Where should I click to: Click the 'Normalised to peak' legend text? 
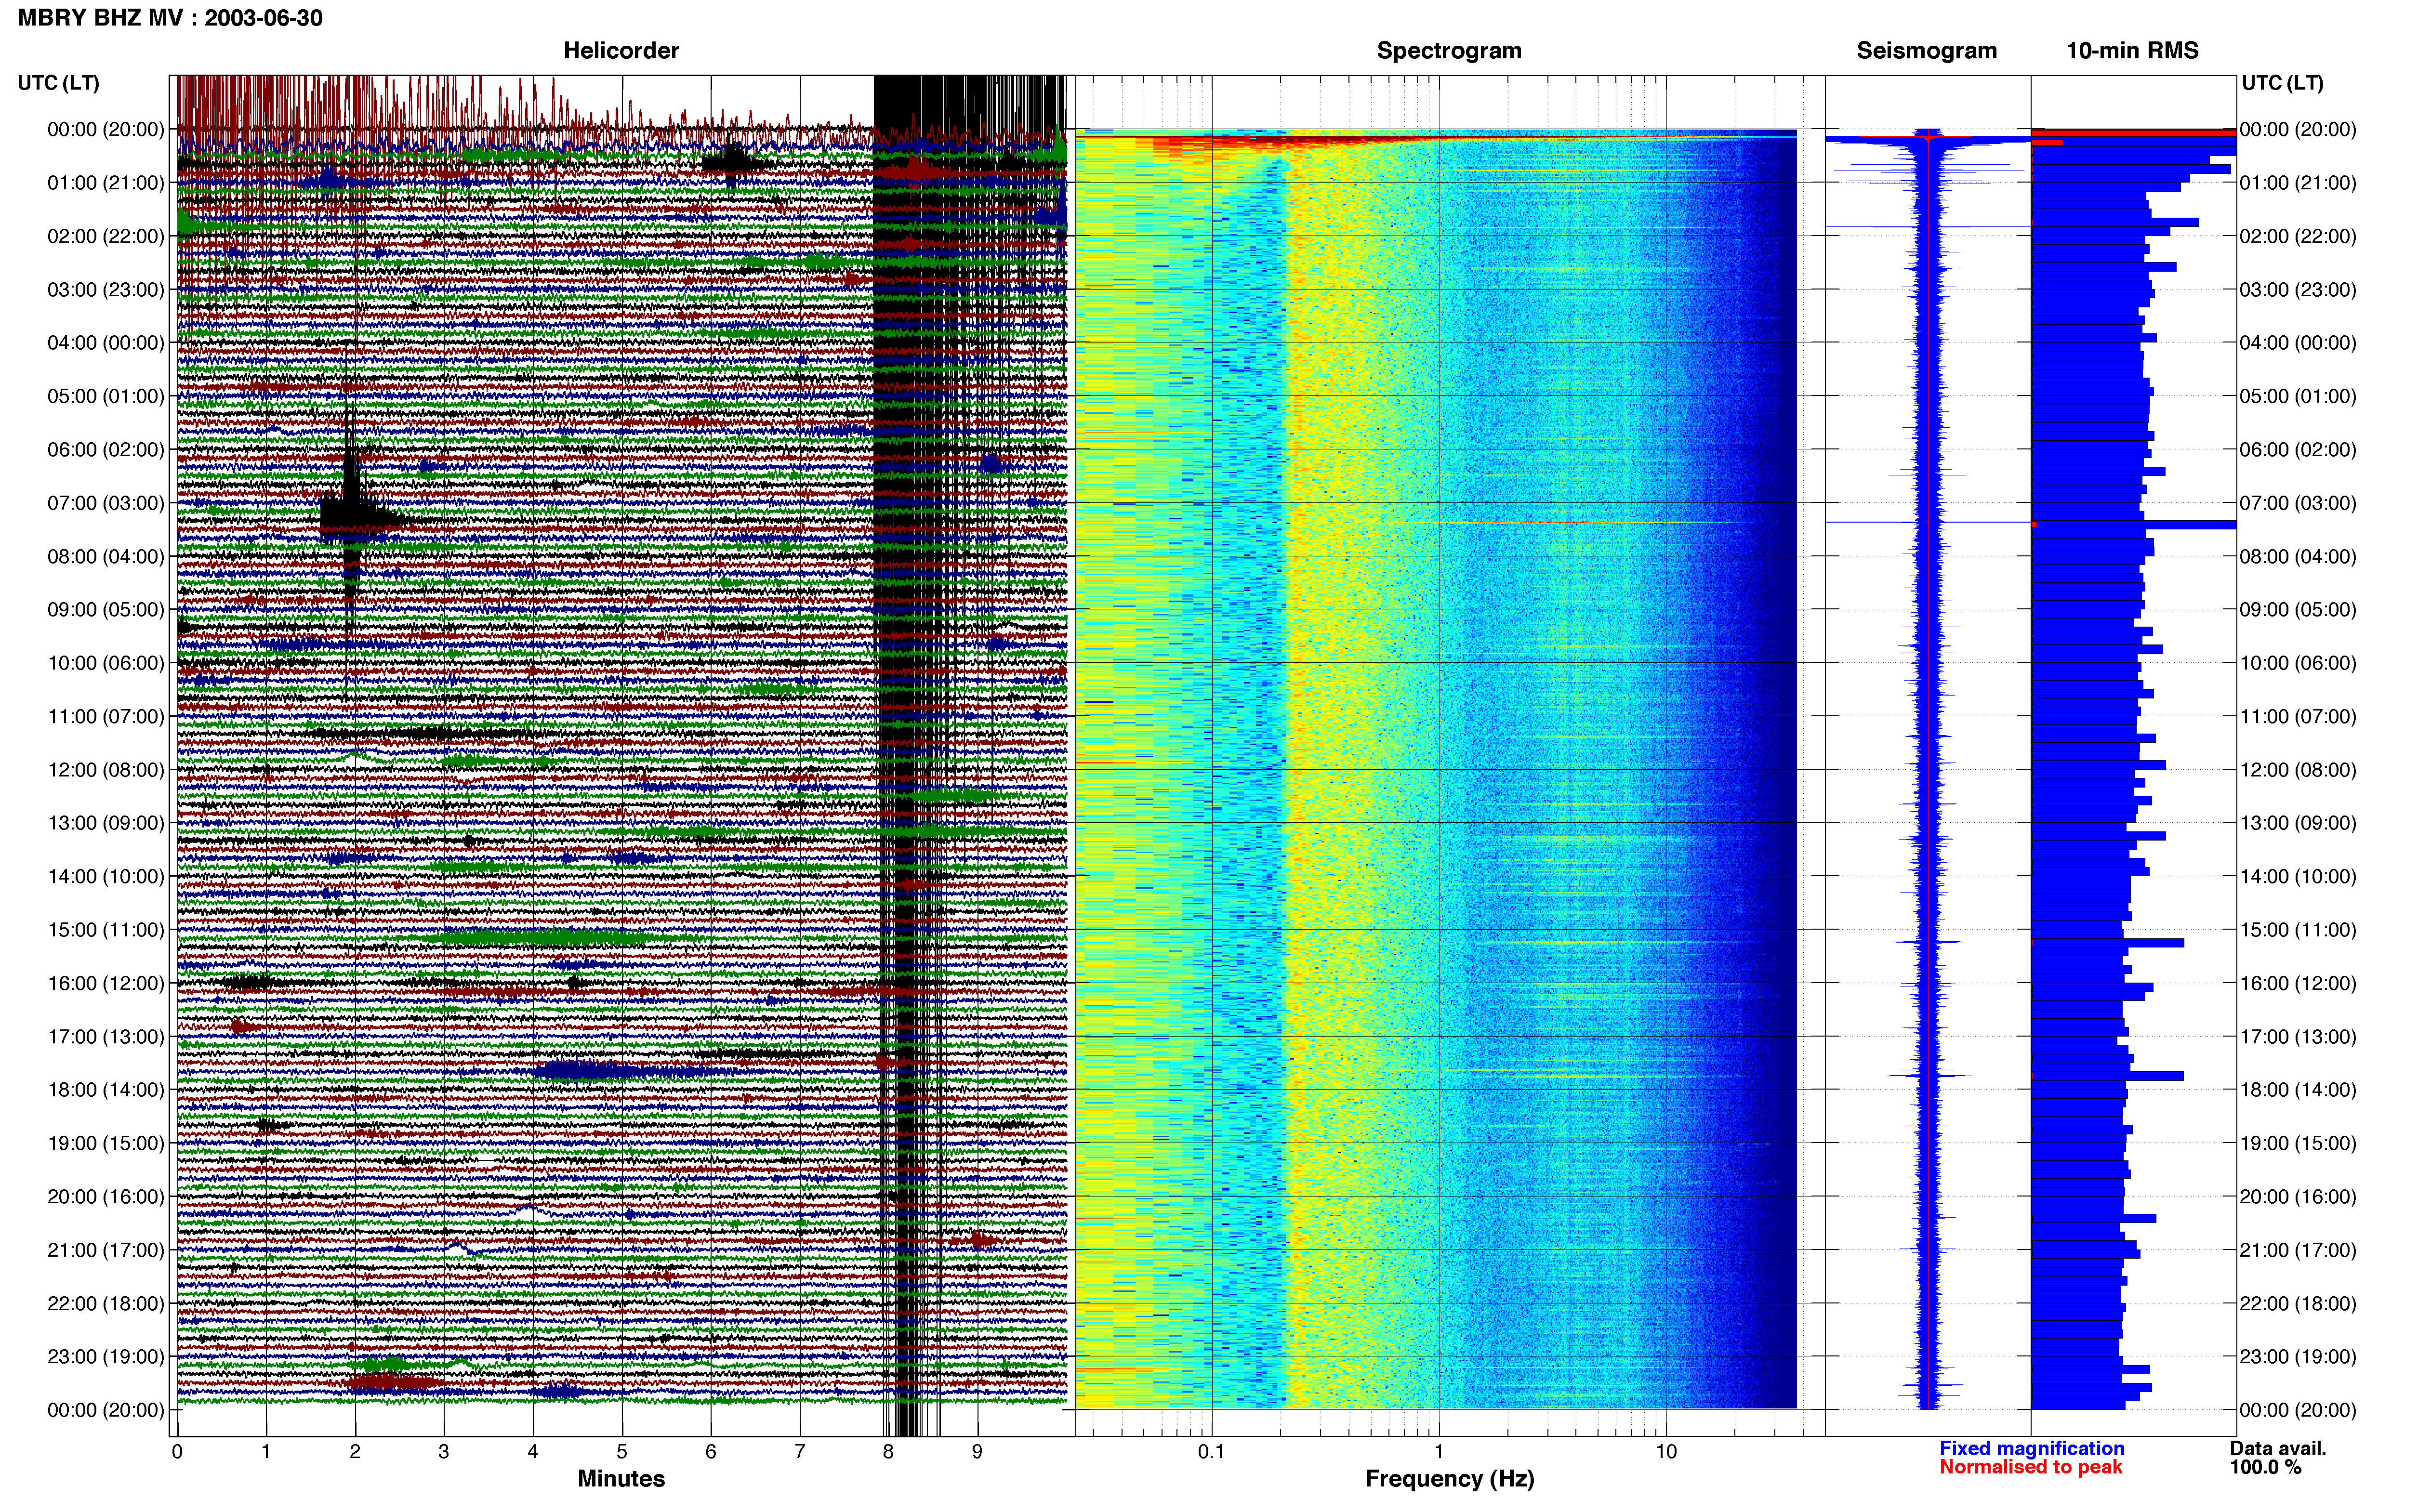(2030, 1467)
